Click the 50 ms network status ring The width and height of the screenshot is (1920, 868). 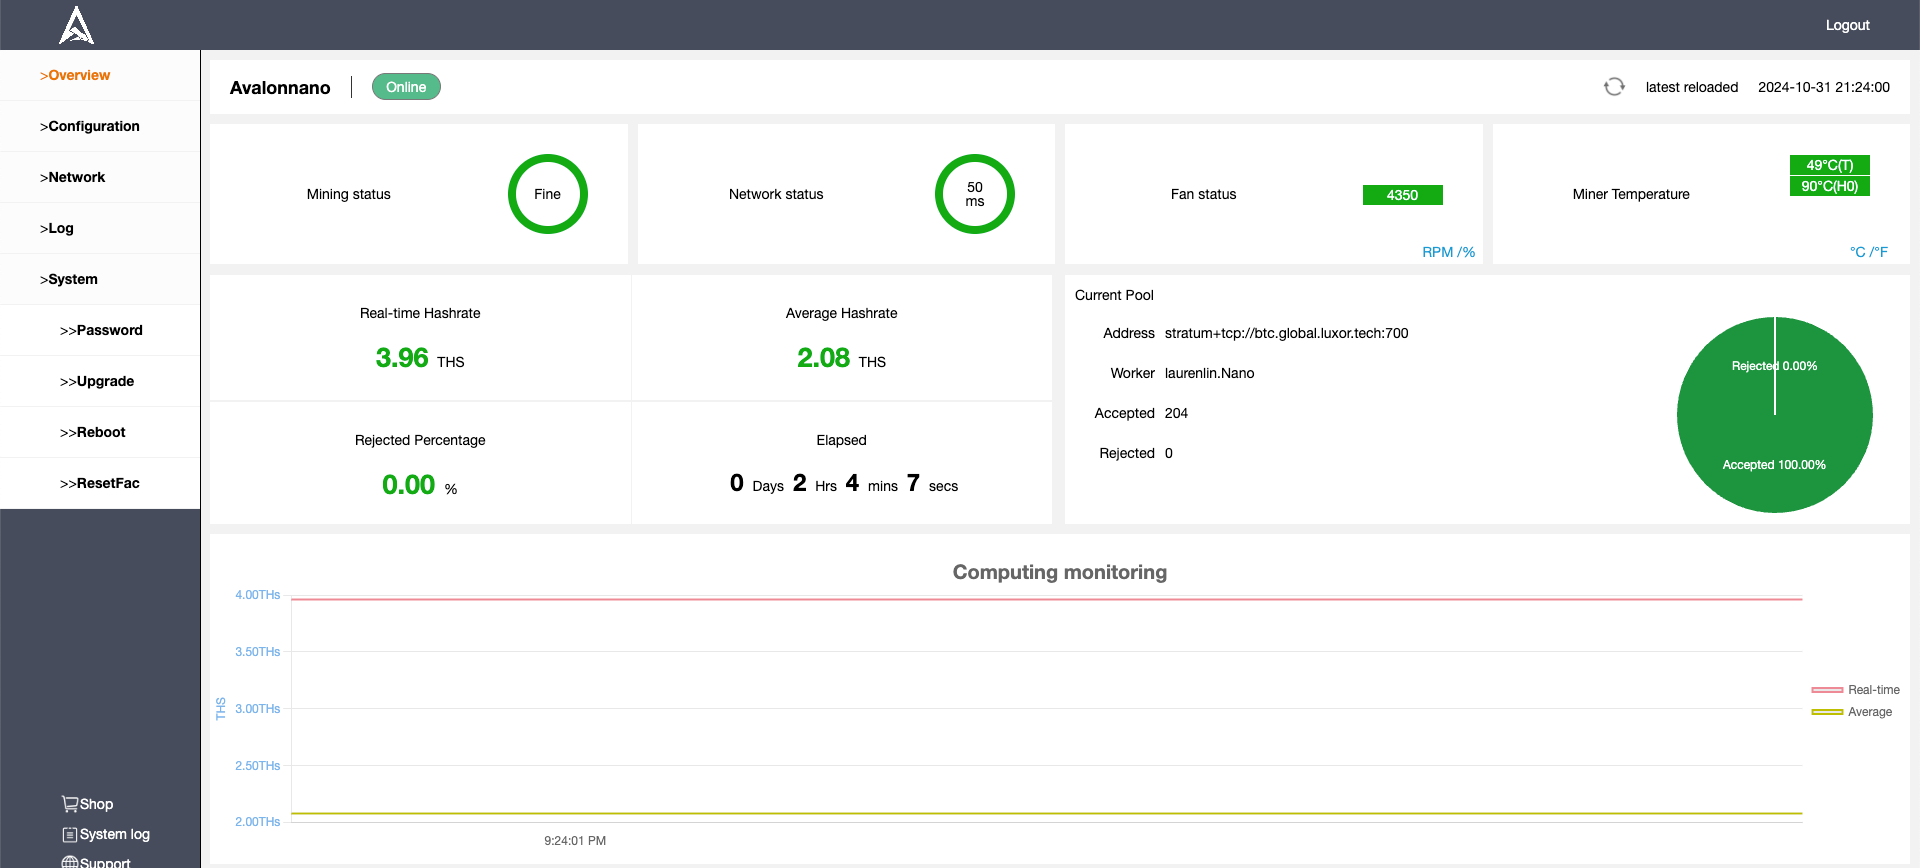975,194
